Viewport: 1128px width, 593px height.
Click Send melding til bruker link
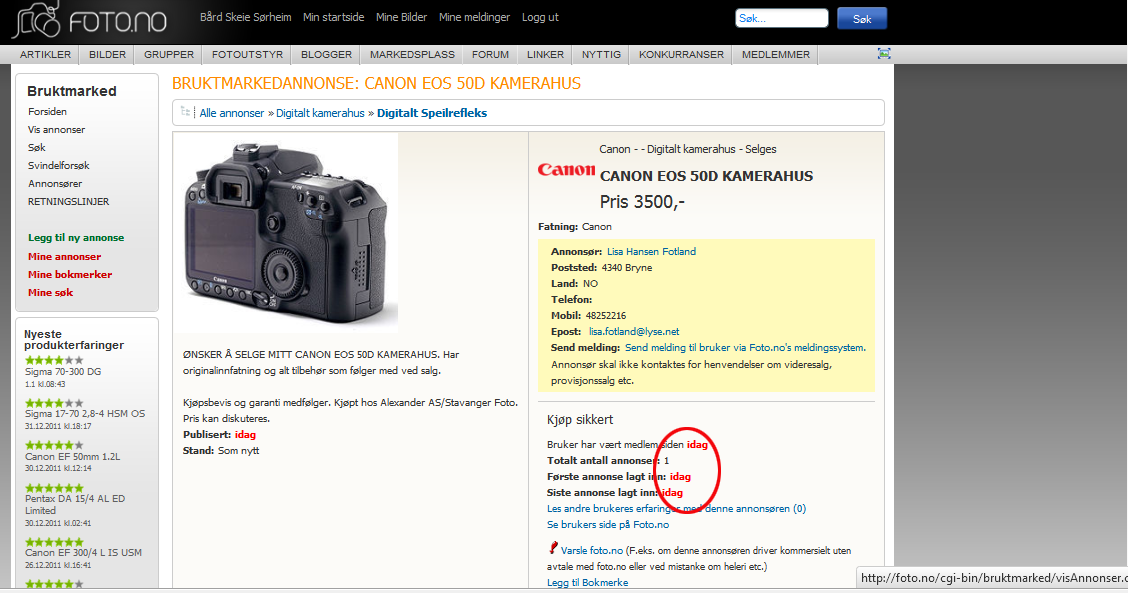745,348
